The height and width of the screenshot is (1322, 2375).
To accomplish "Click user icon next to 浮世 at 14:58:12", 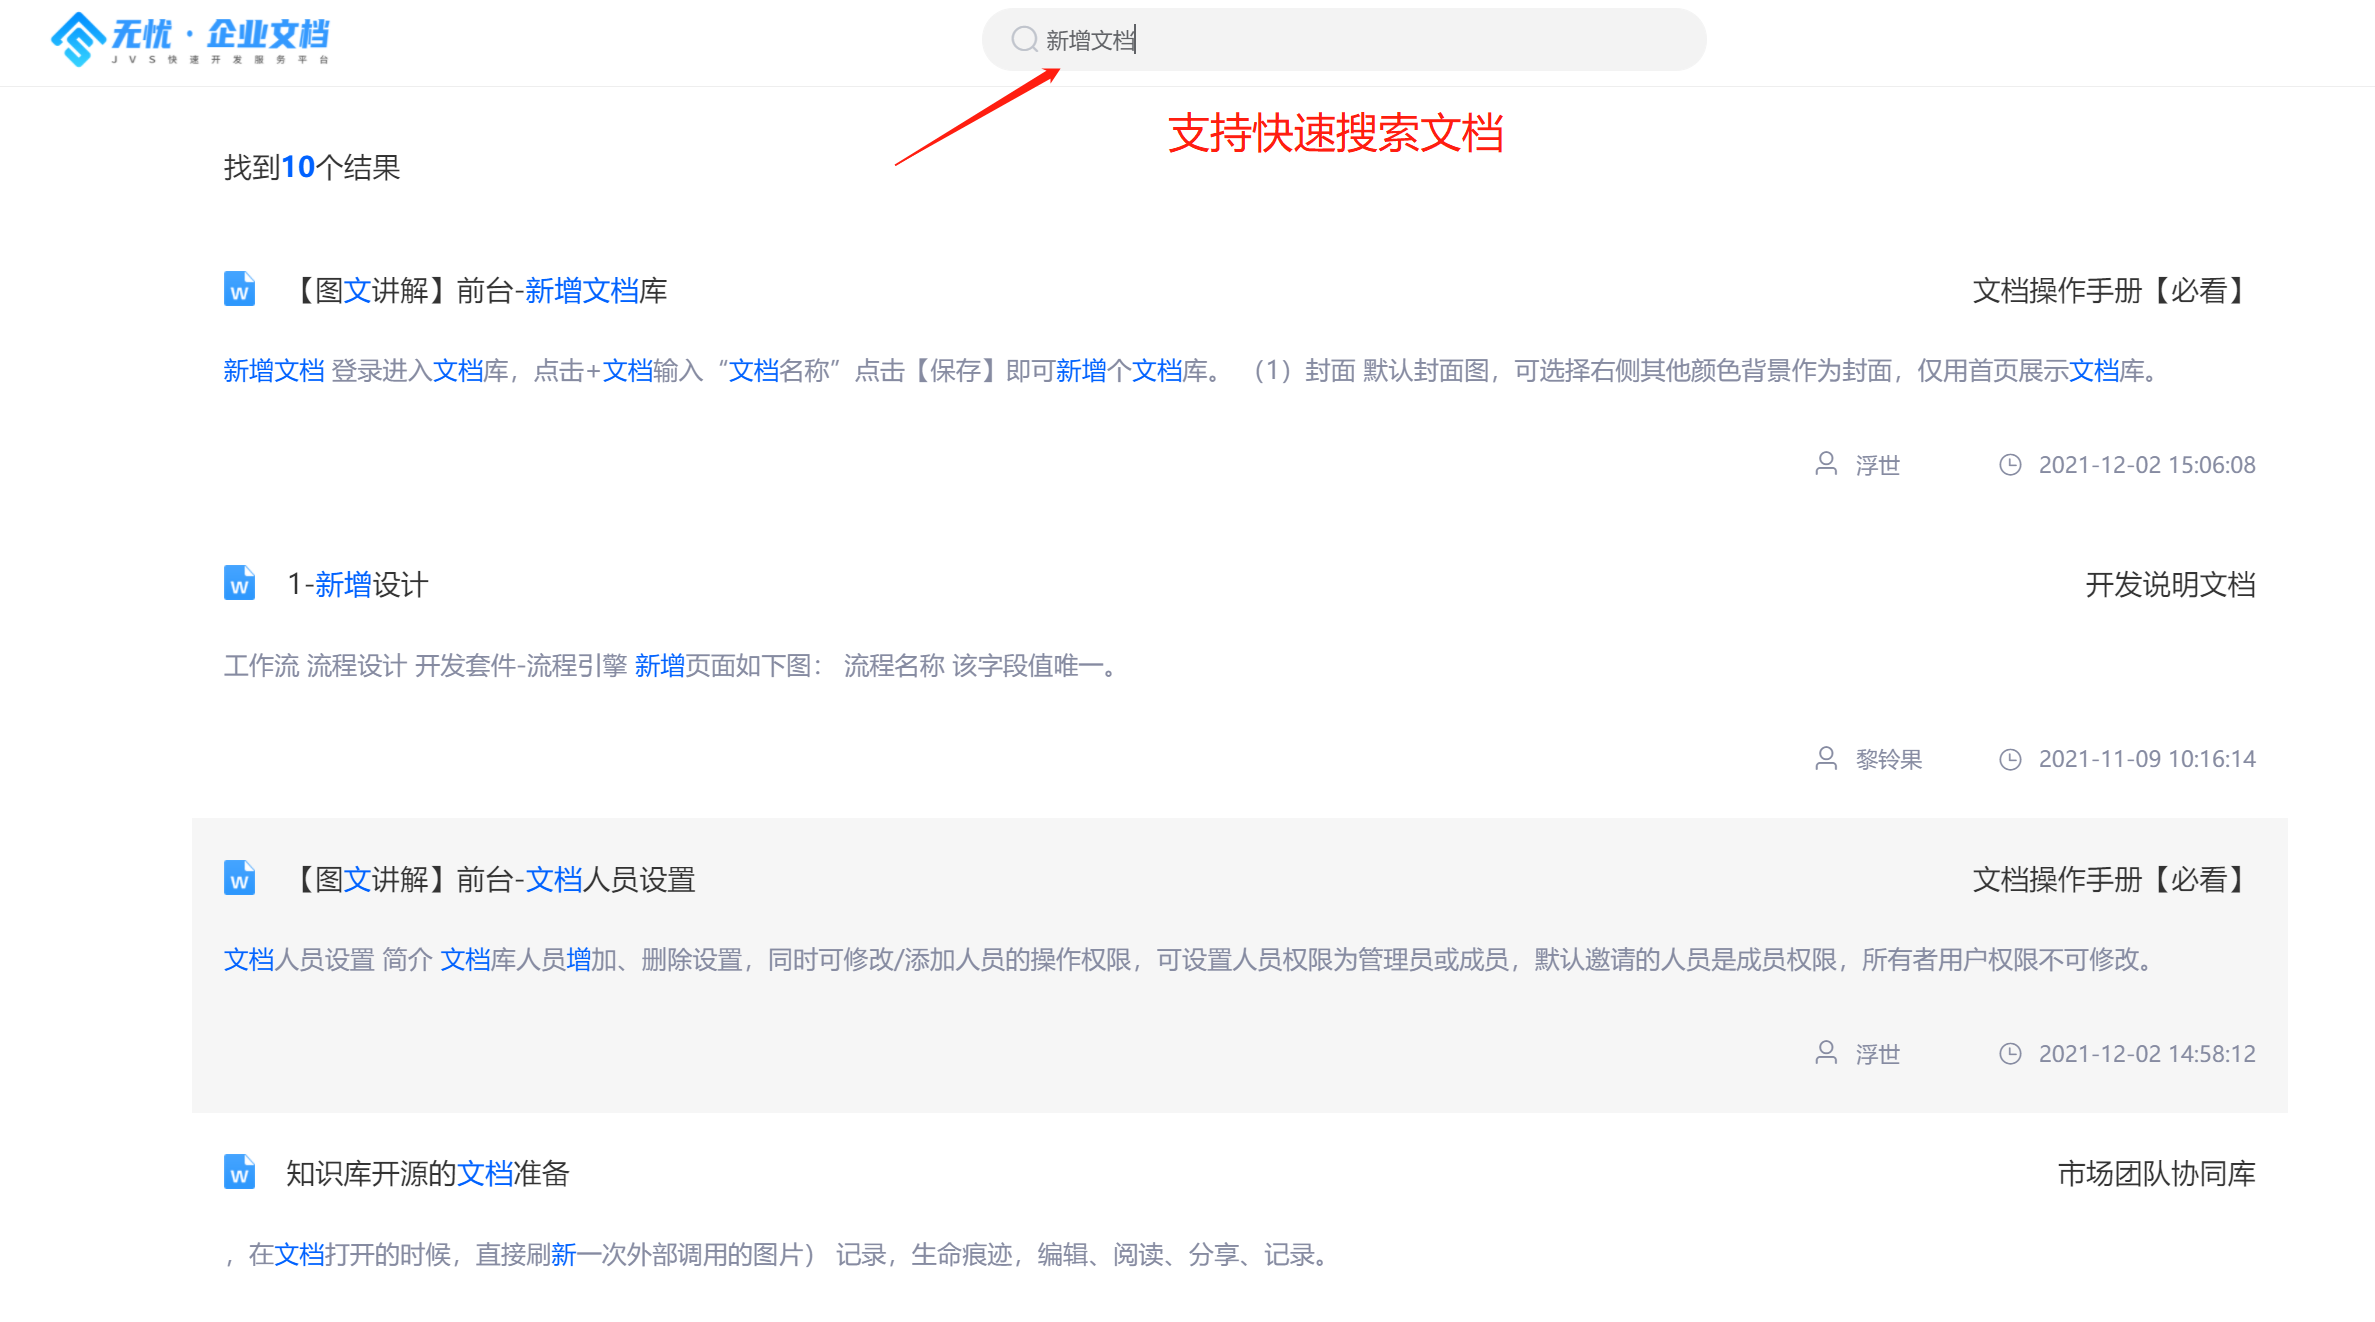I will 1826,1053.
